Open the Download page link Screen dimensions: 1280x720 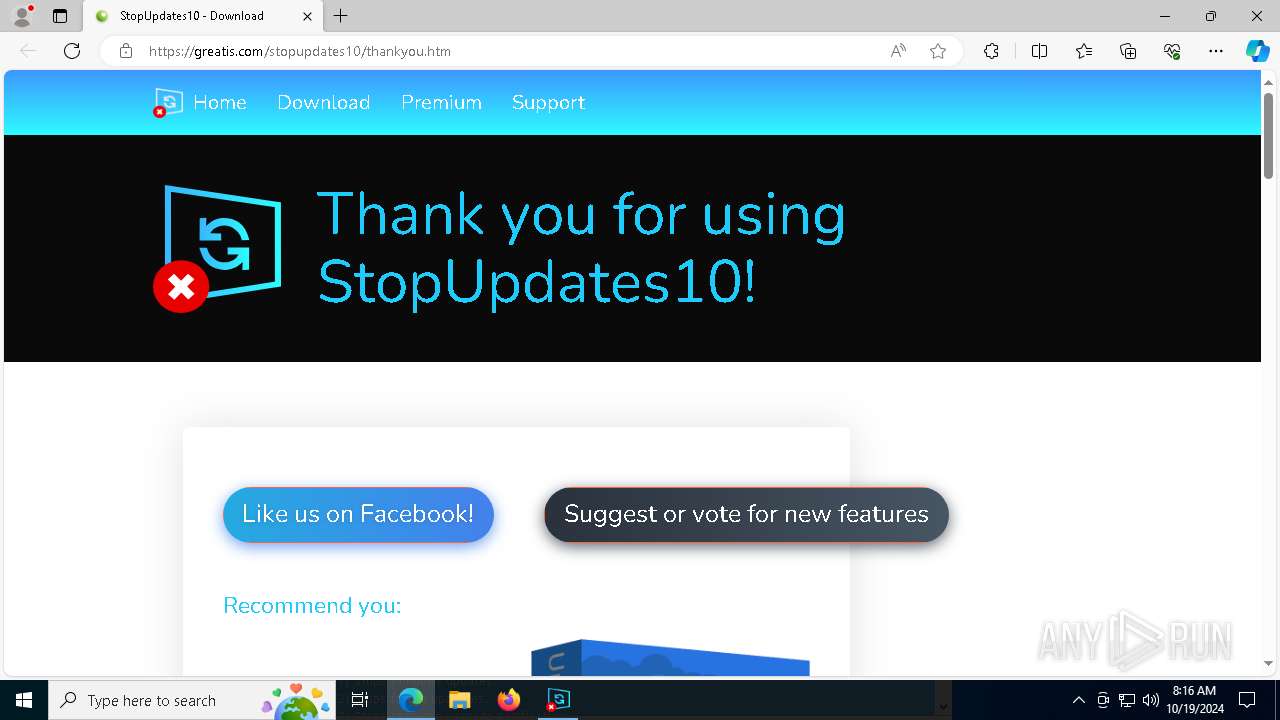tap(324, 102)
